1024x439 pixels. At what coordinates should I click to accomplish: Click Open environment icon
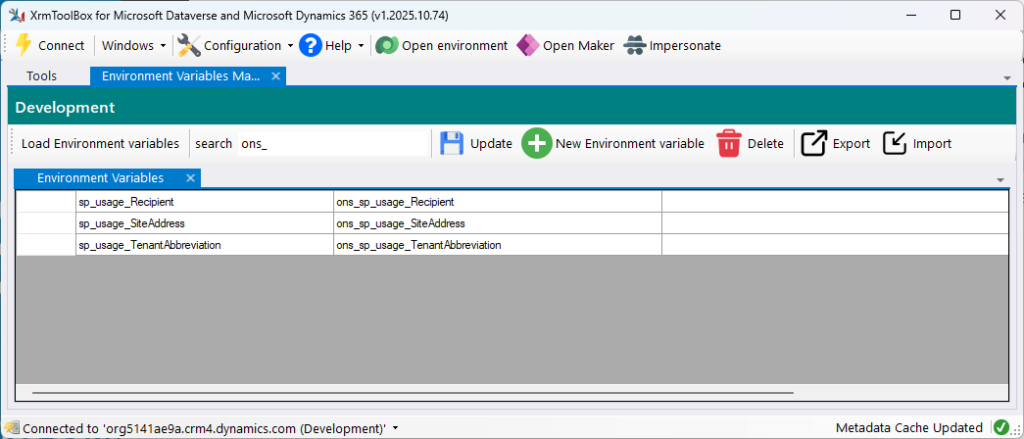pyautogui.click(x=386, y=45)
